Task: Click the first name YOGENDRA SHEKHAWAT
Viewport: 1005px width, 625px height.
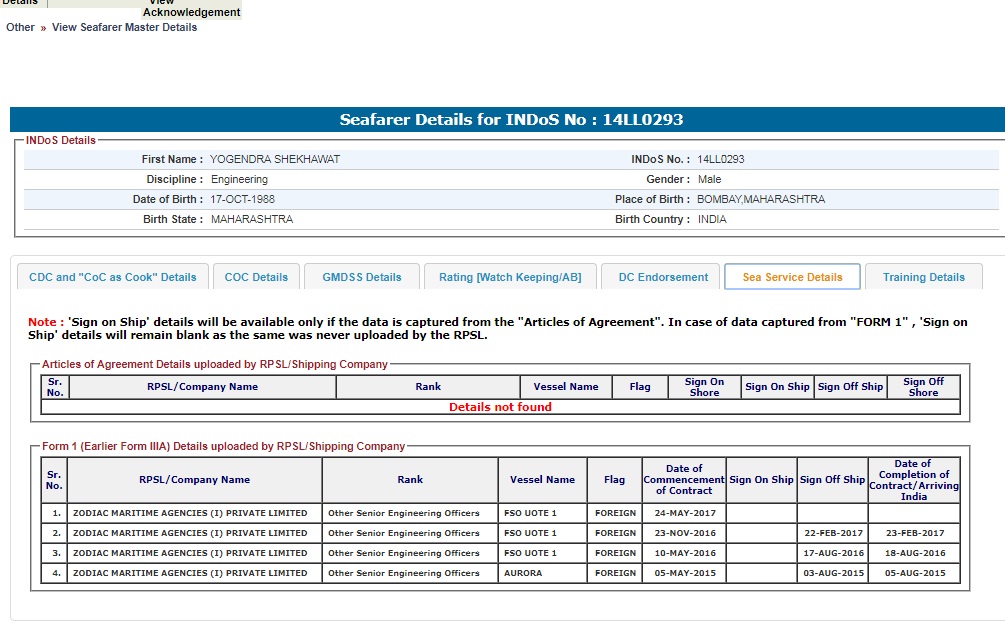Action: 275,159
